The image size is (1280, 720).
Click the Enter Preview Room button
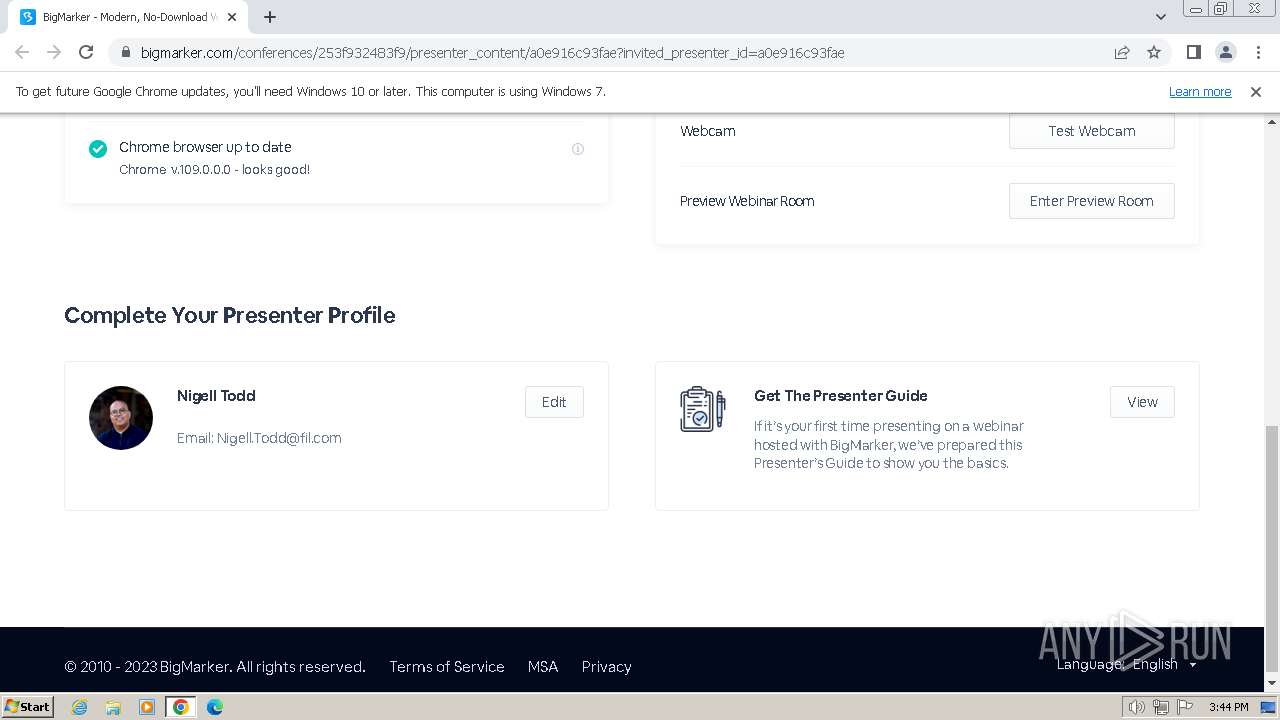coord(1092,201)
